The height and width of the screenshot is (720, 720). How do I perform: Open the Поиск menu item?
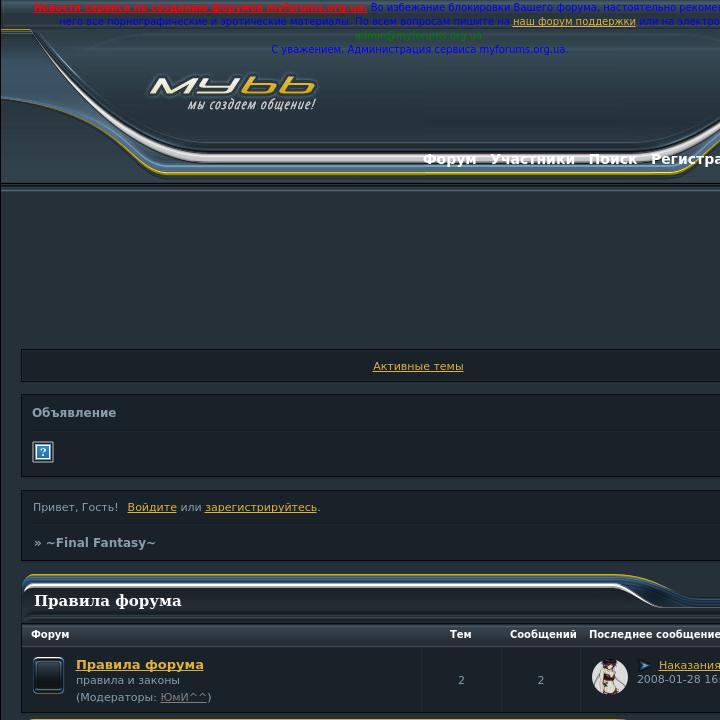click(613, 159)
